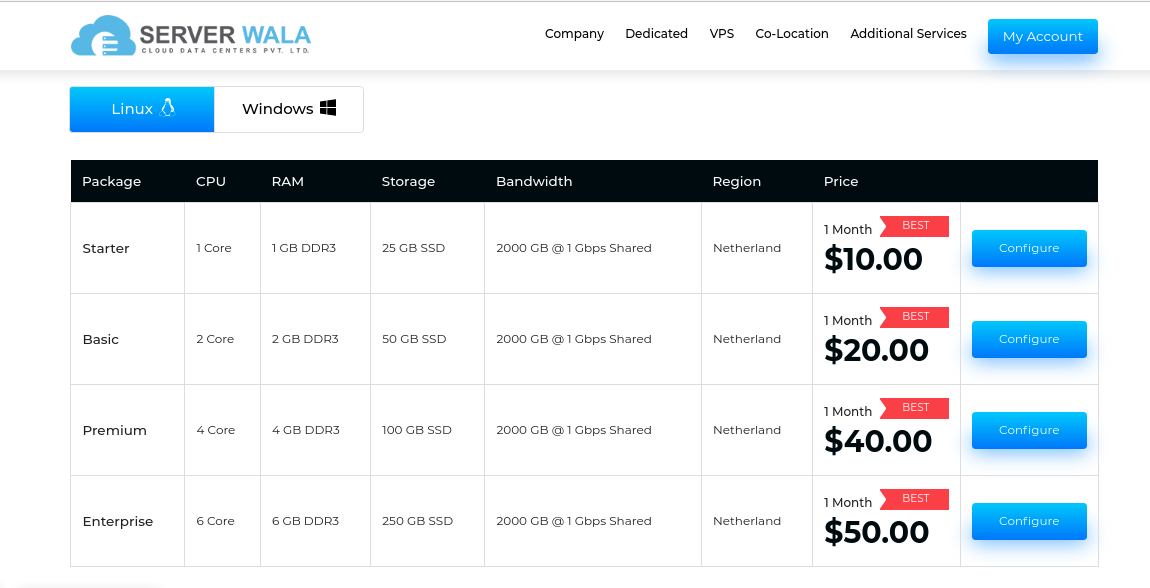Configure the Basic package
The image size is (1150, 588).
tap(1029, 339)
